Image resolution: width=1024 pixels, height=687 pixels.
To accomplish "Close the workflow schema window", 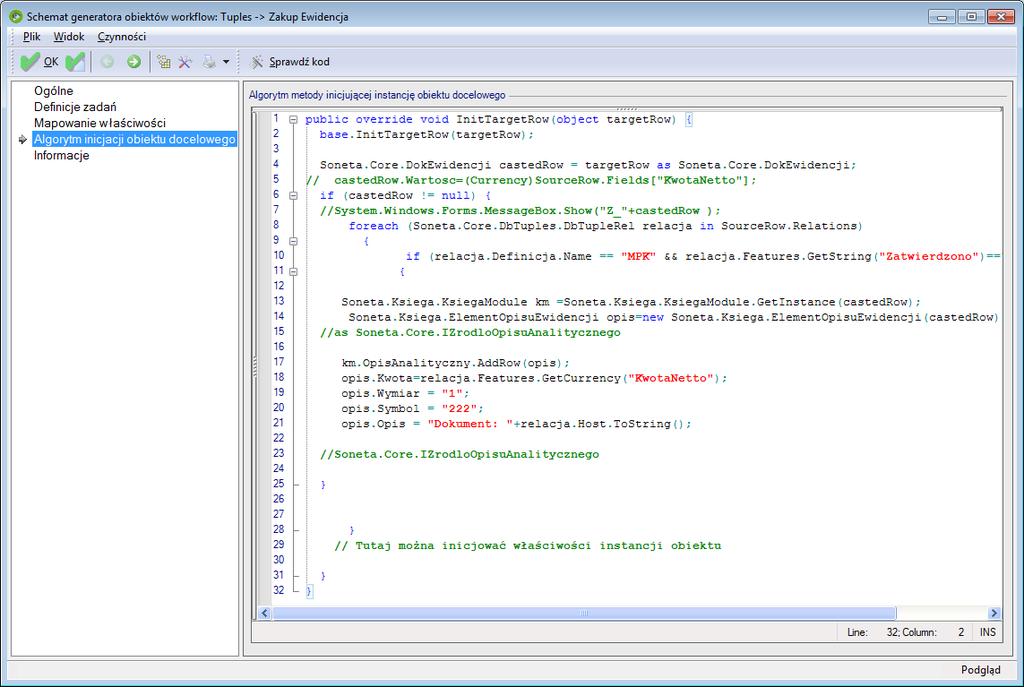I will pyautogui.click(x=1000, y=16).
